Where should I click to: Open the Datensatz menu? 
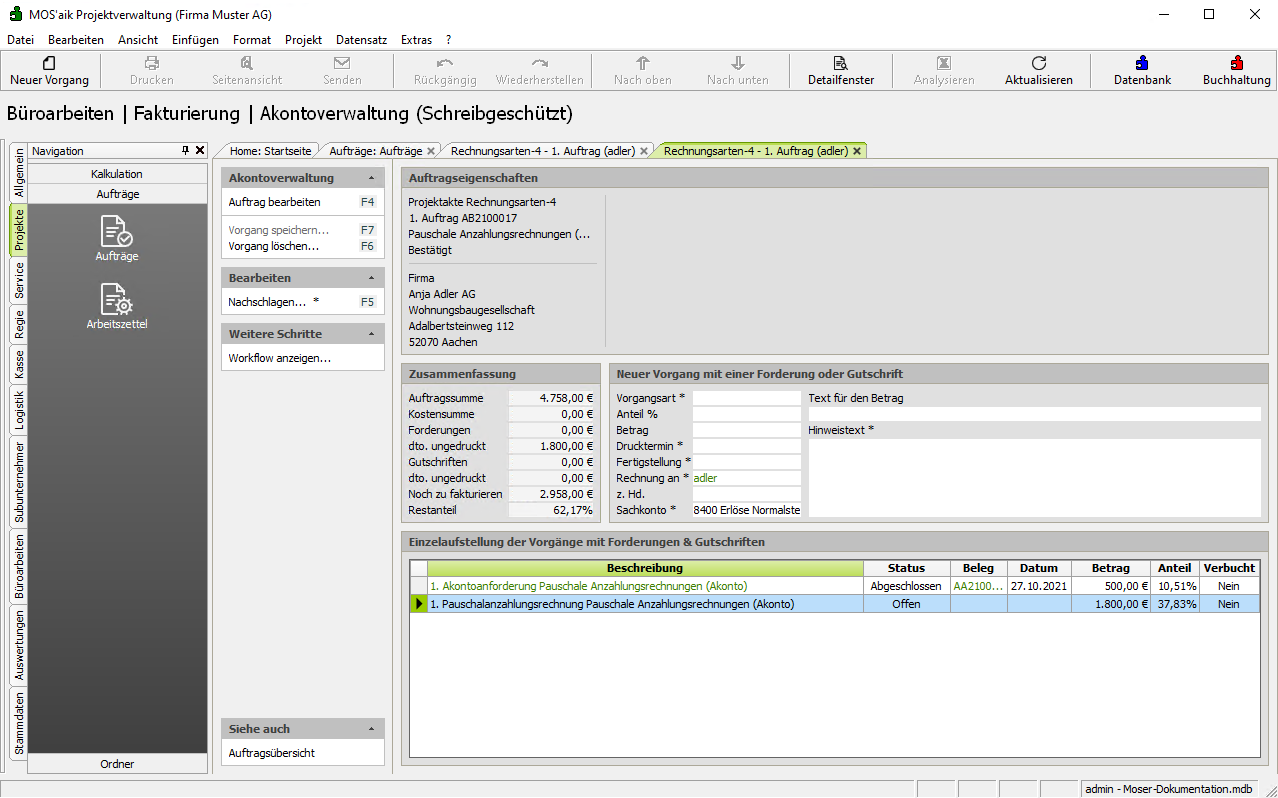tap(361, 40)
